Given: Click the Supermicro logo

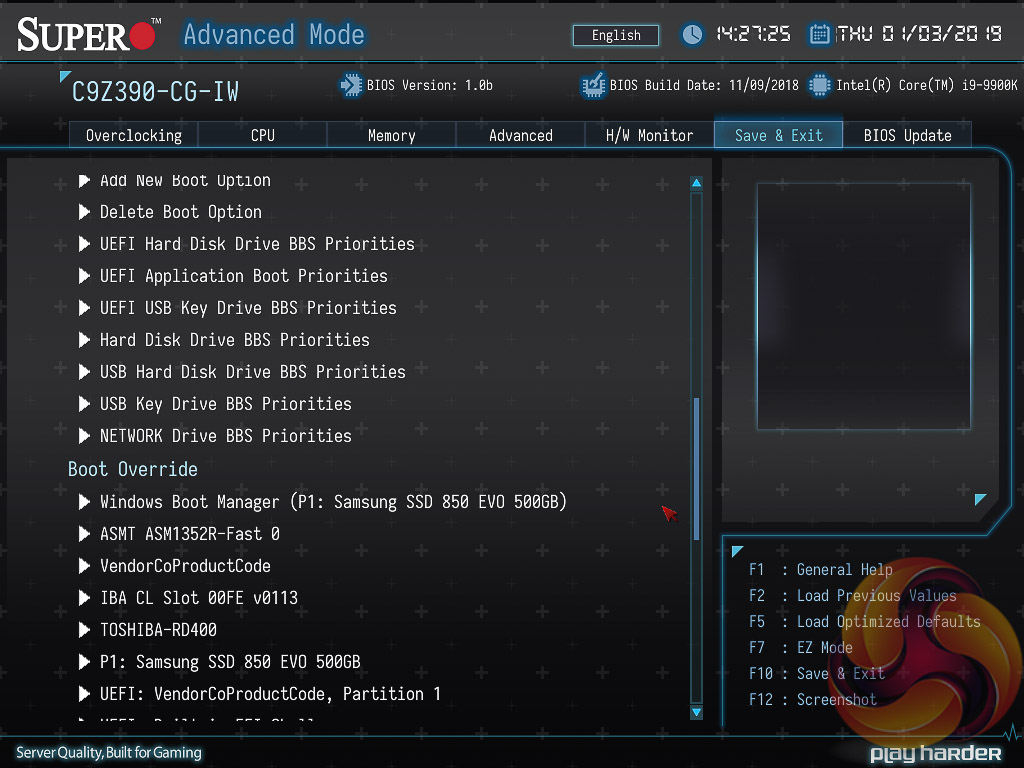Looking at the screenshot, I should click(x=88, y=36).
